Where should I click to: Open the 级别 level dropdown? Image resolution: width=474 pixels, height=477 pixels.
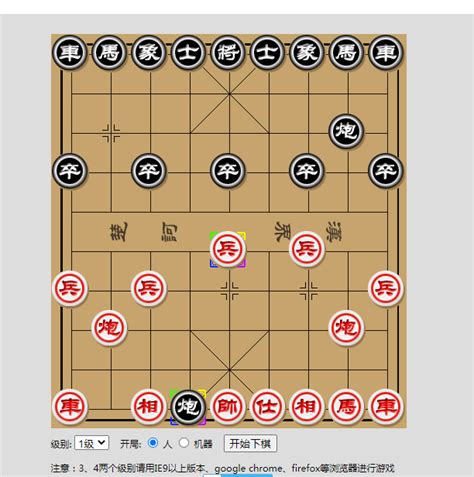pyautogui.click(x=92, y=443)
